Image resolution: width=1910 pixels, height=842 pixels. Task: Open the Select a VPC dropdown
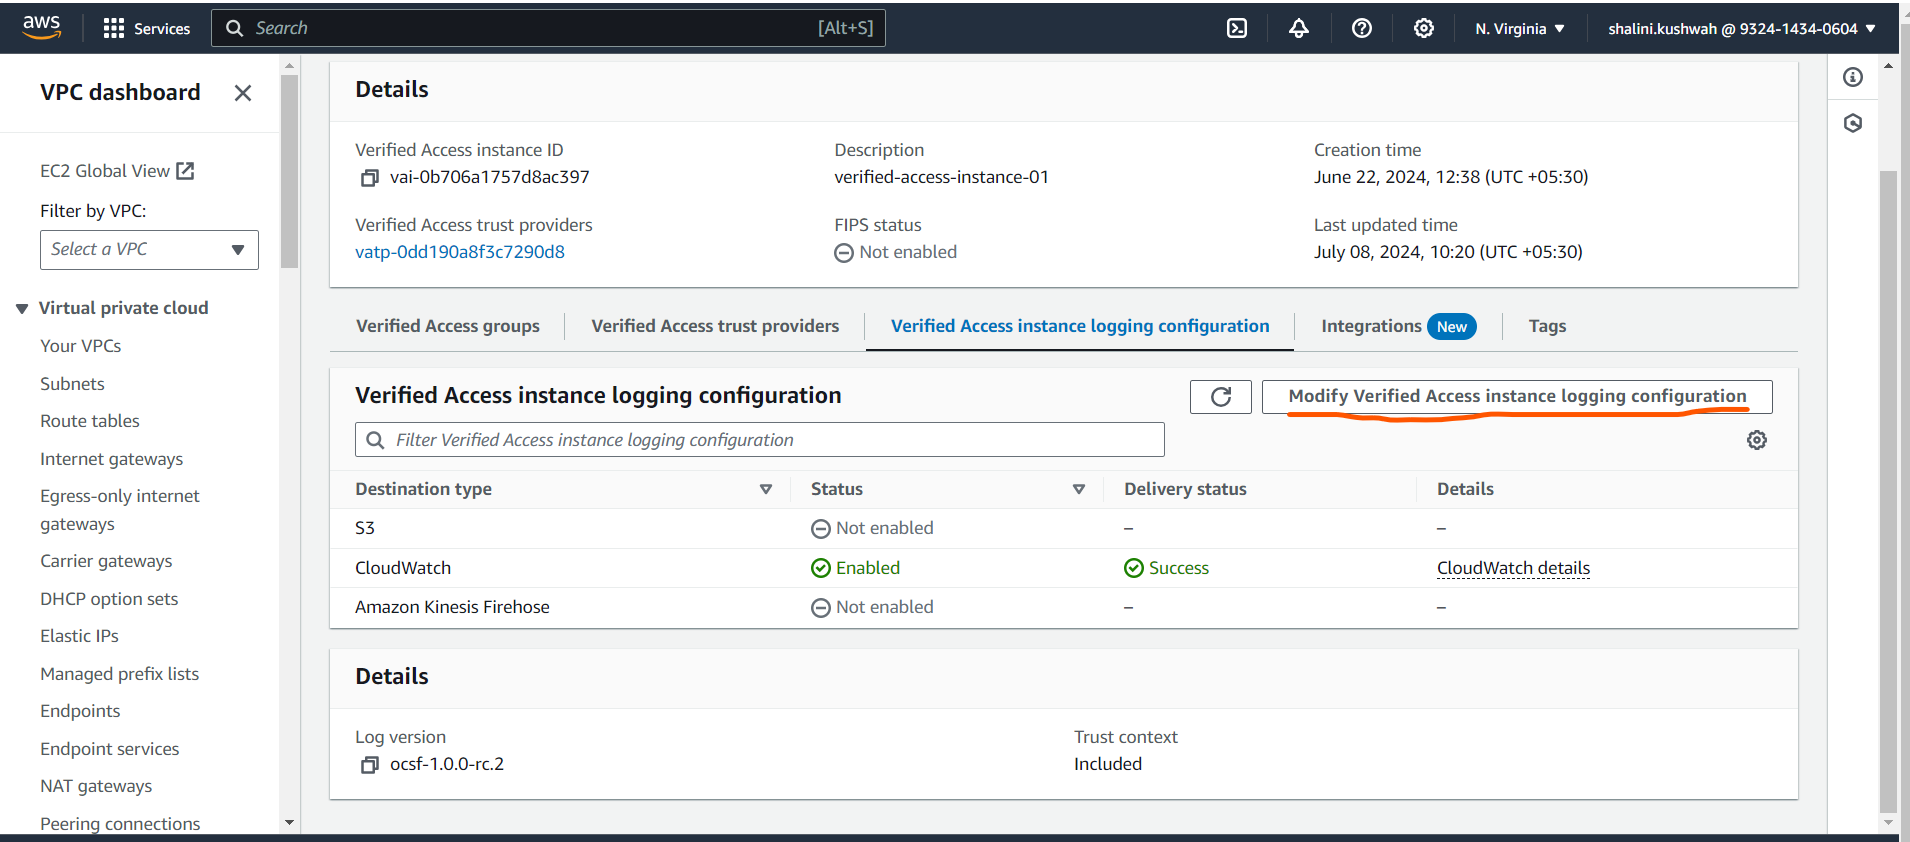149,250
